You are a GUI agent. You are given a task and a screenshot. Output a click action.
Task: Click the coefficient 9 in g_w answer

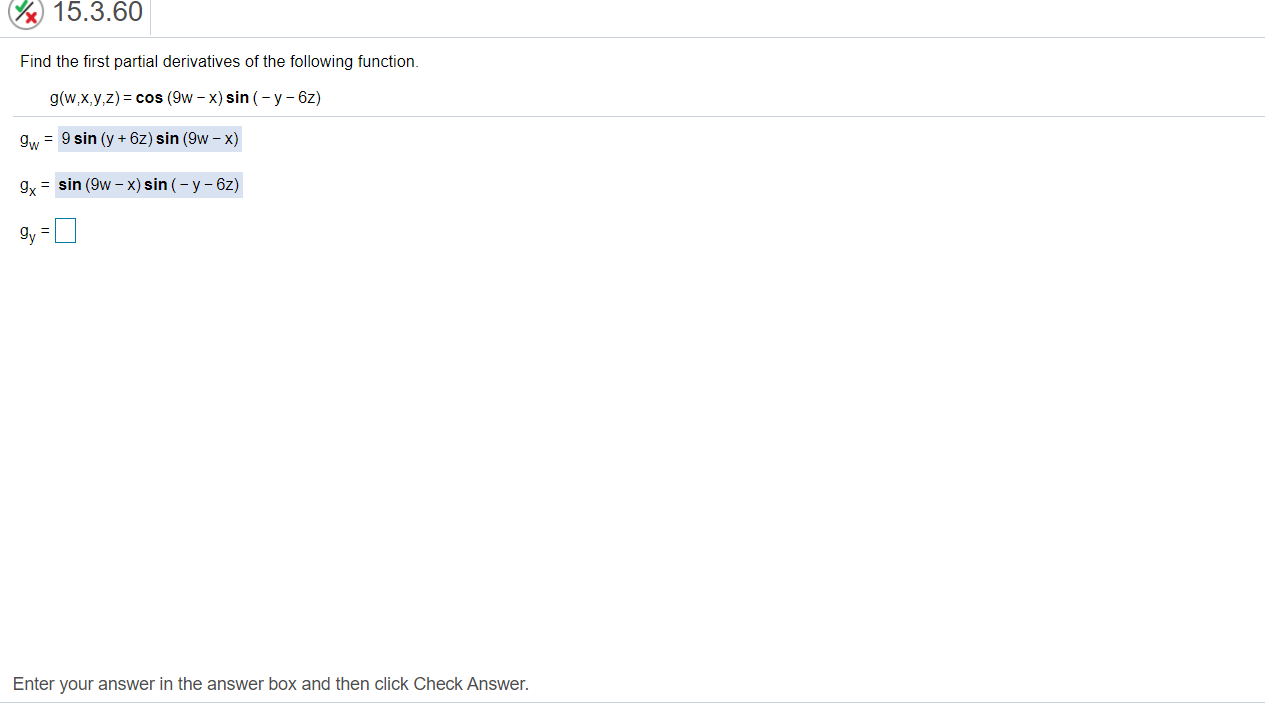tap(65, 139)
